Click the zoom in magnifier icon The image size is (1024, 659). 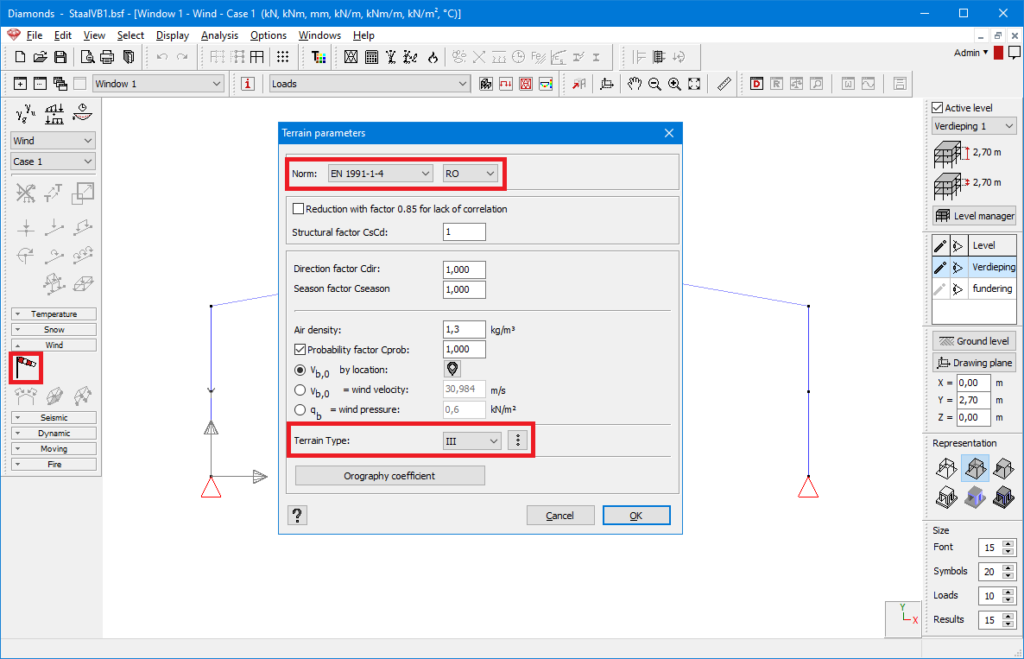[675, 84]
